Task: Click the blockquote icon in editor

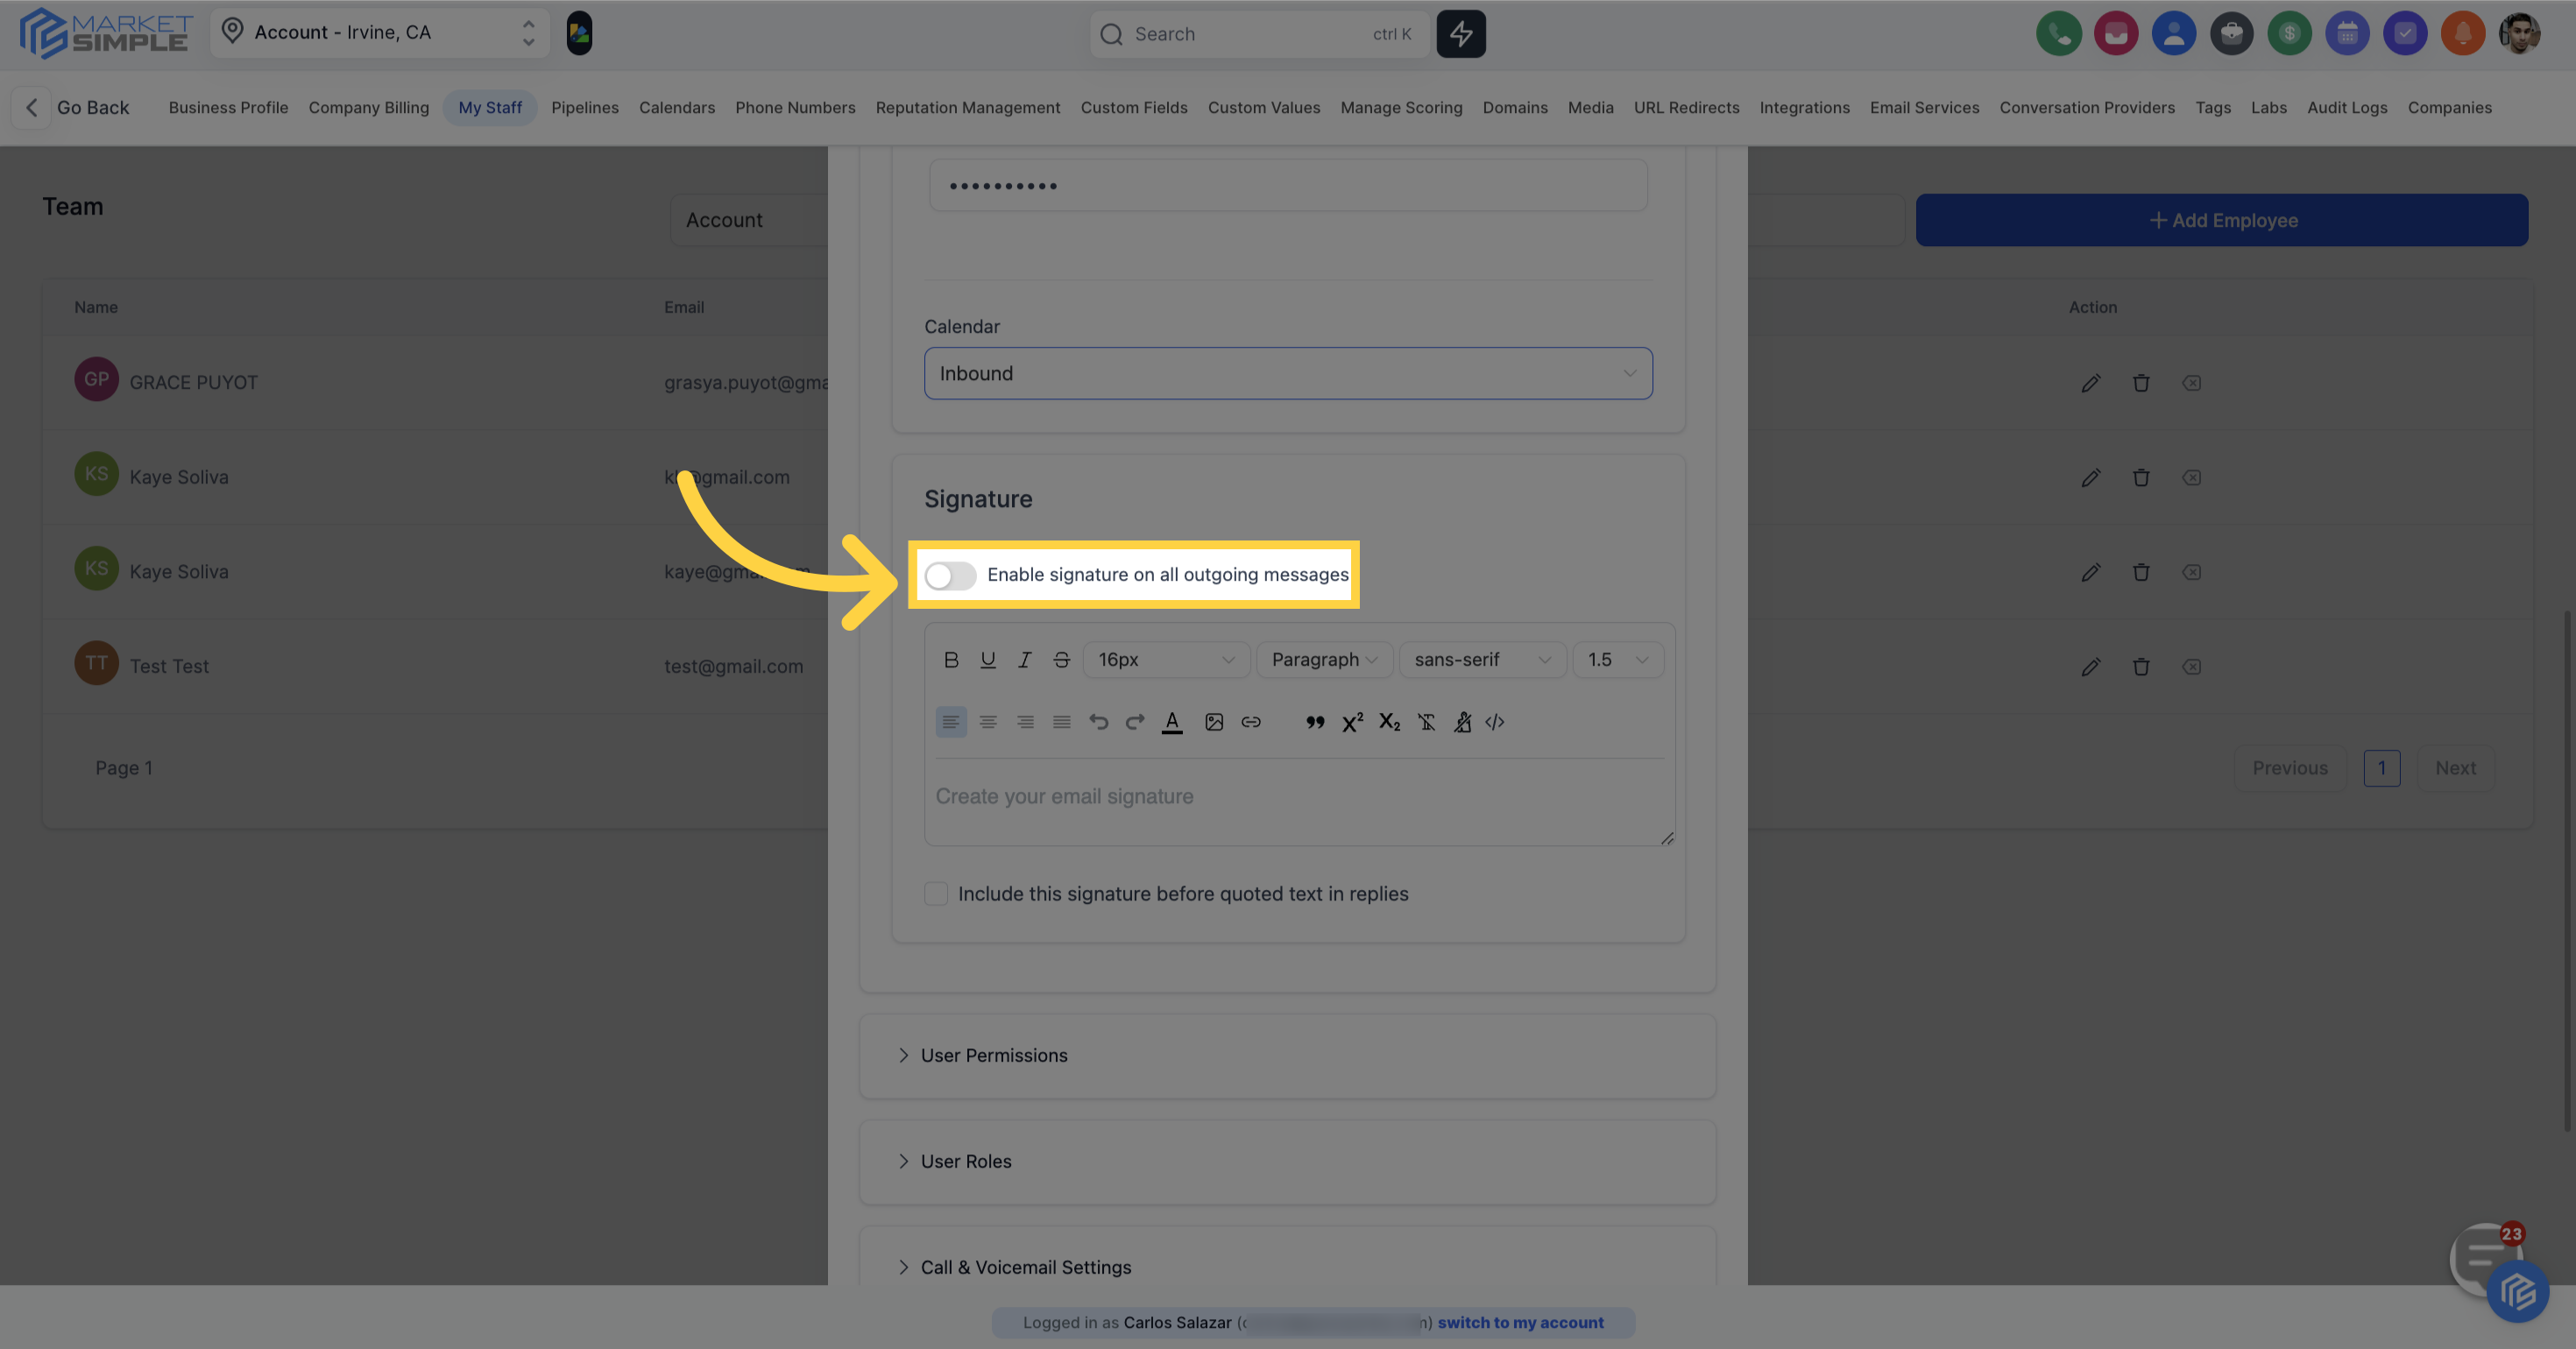Action: 1314,722
